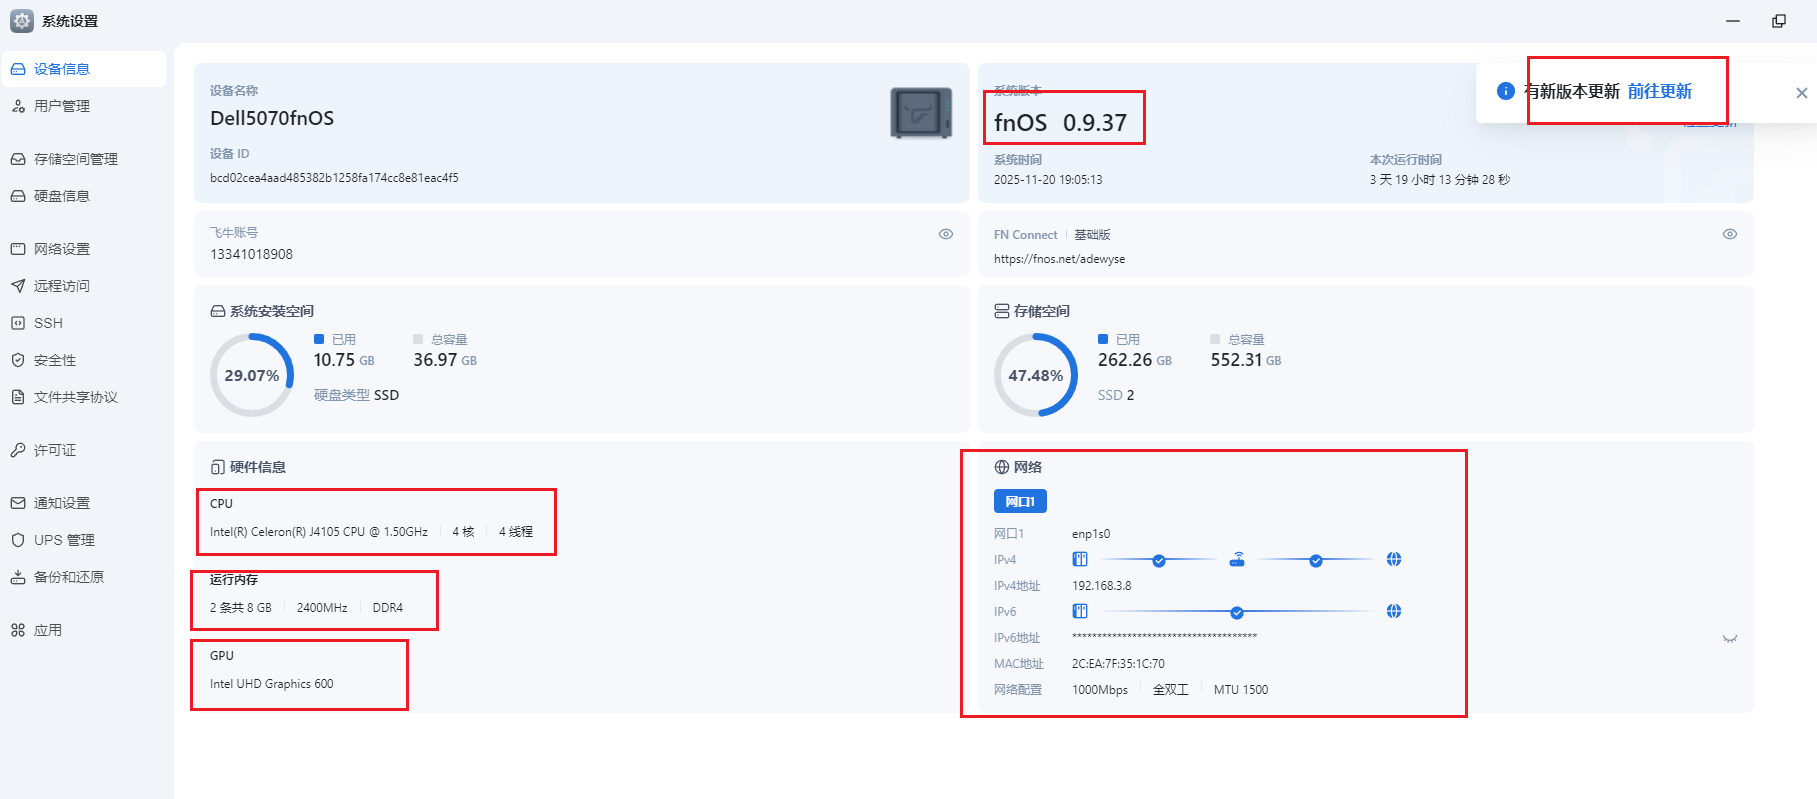Click the 2 条共 8 GB memory text
Viewport: 1817px width, 799px height.
point(241,608)
